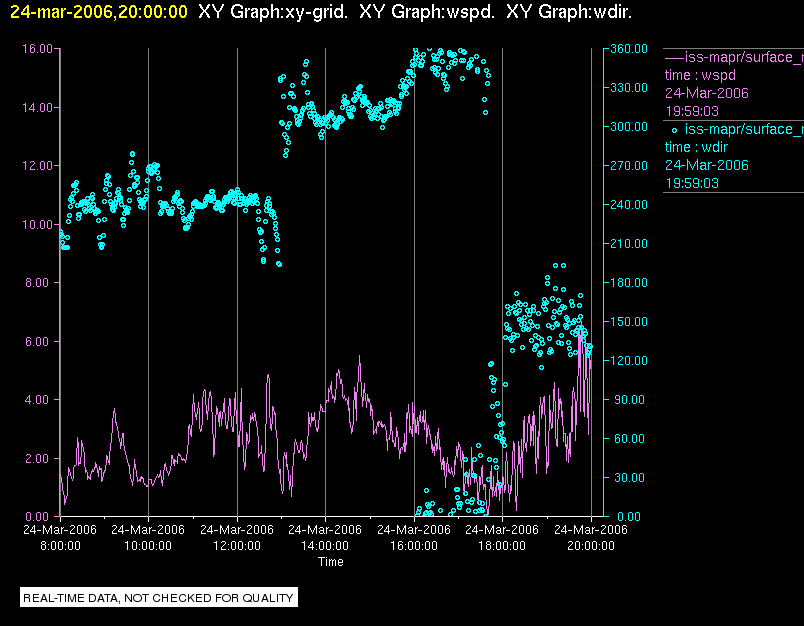
Task: Click the 0.00 label on the right cyan axis
Action: click(x=629, y=516)
